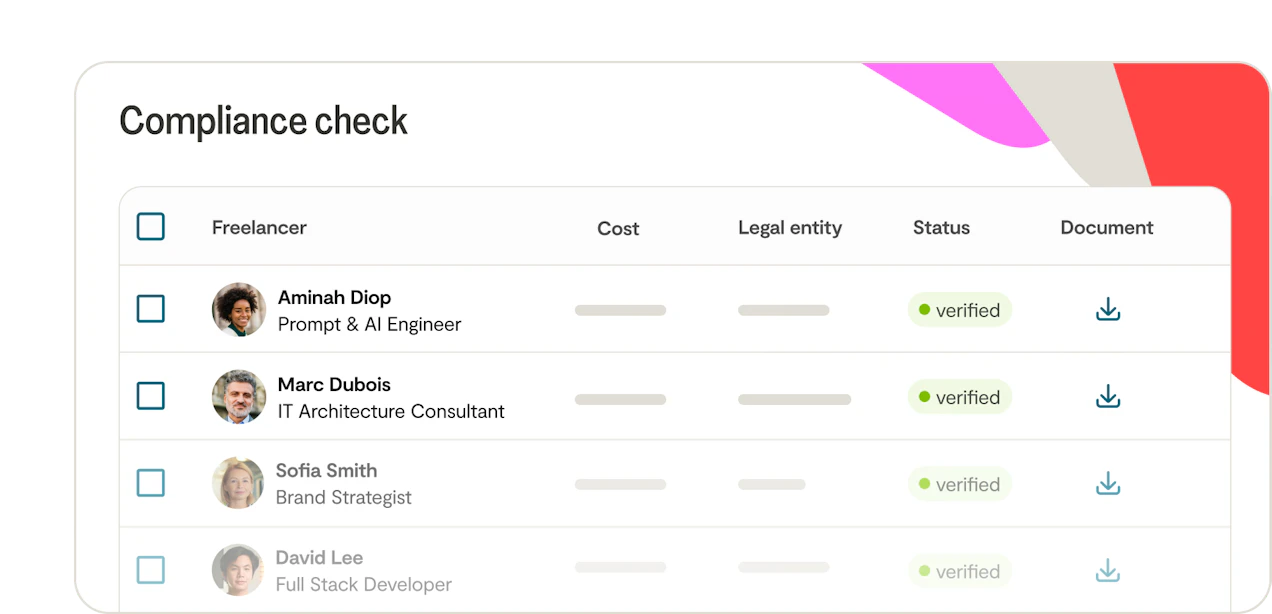Viewport: 1272px width, 614px height.
Task: Select Marc Dubois's row checkbox
Action: click(x=151, y=396)
